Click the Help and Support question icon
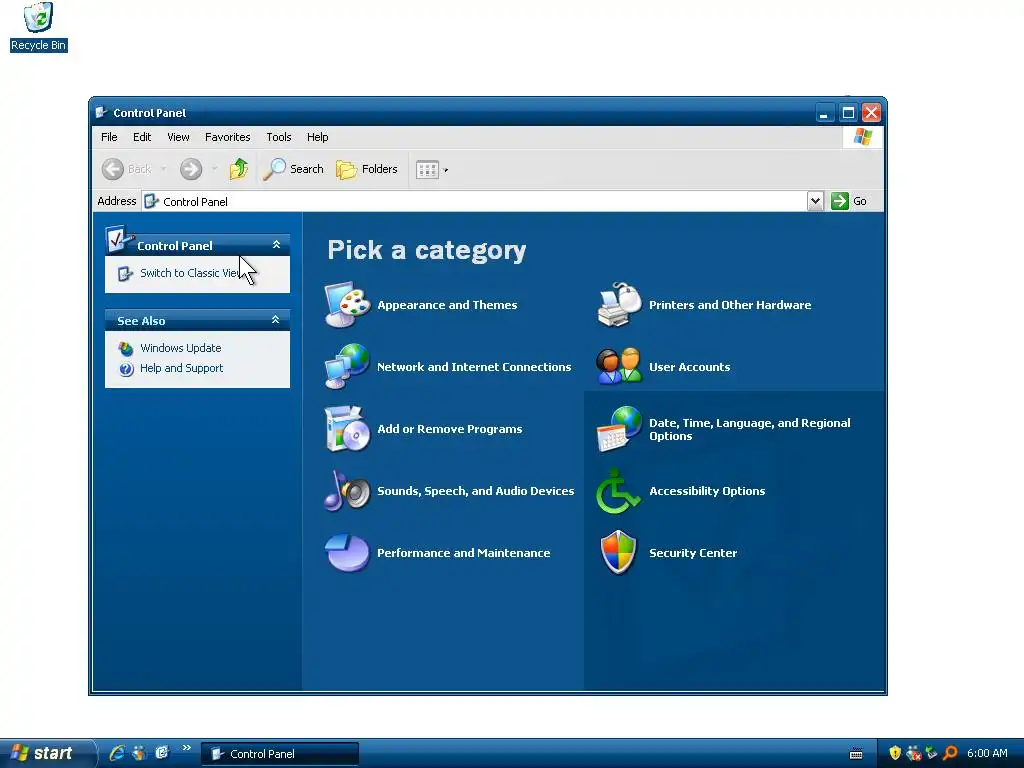1024x768 pixels. point(126,369)
